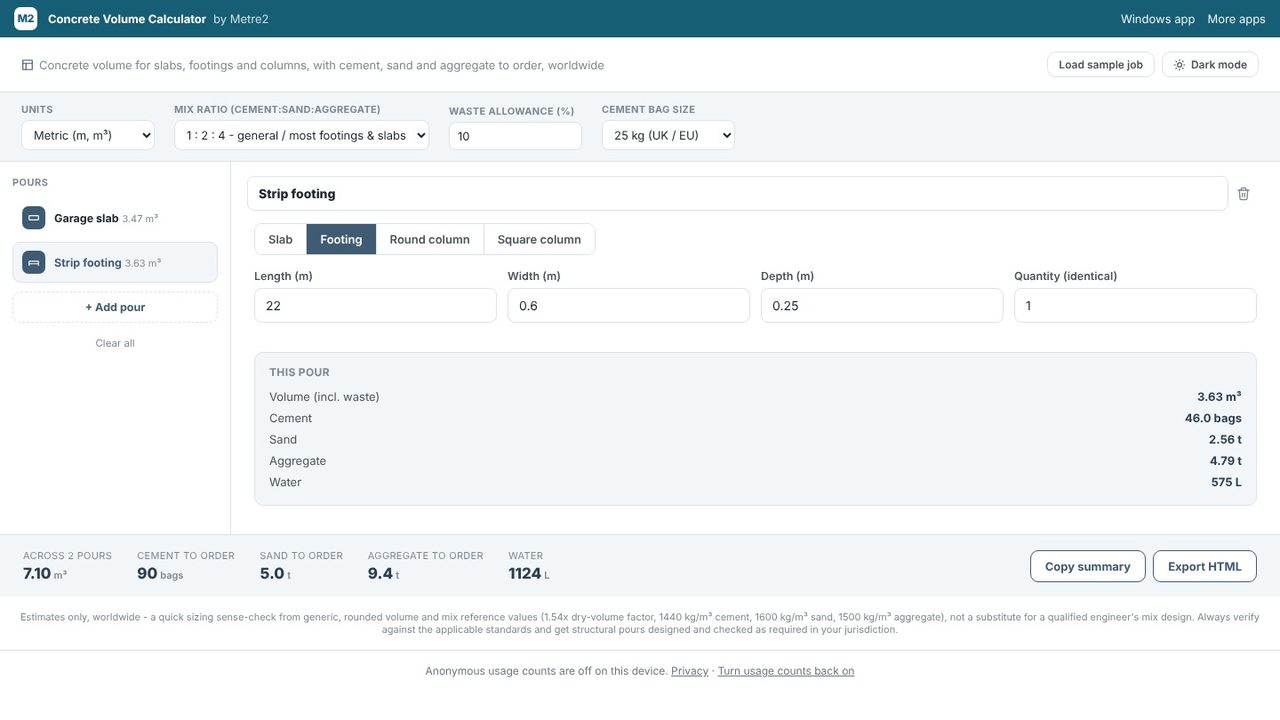The image size is (1280, 720).
Task: Click the Length (m) input field
Action: click(x=375, y=306)
